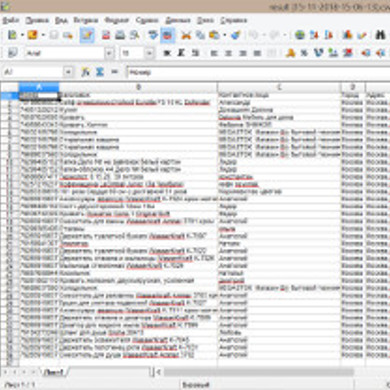This screenshot has width=390, height=390.
Task: Center cell text horizontally
Action: (228, 53)
